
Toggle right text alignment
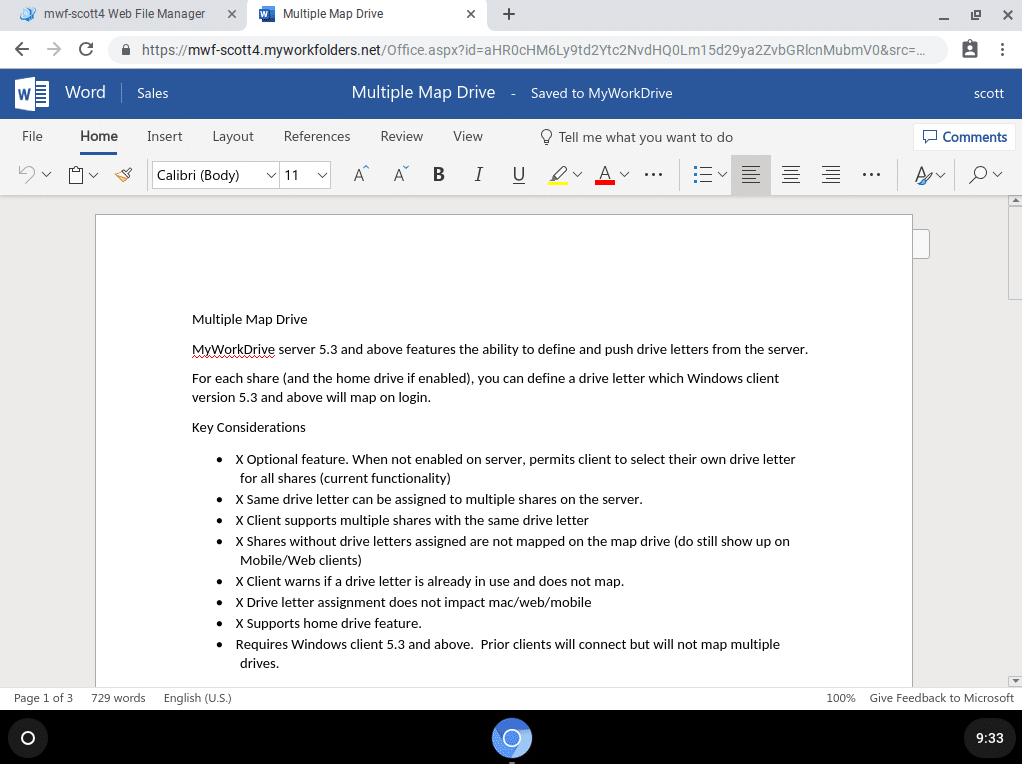pyautogui.click(x=830, y=174)
